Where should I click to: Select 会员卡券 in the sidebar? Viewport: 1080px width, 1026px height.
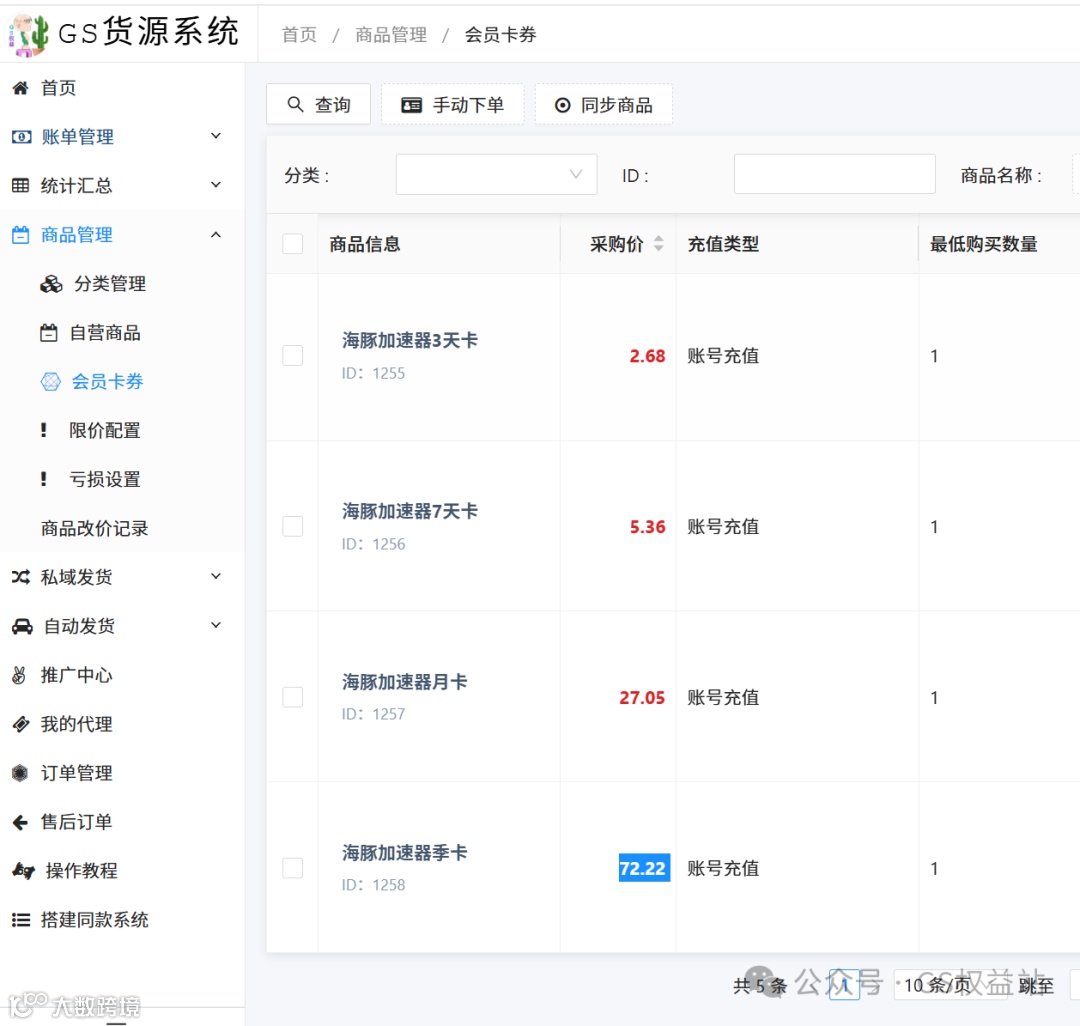[x=107, y=381]
